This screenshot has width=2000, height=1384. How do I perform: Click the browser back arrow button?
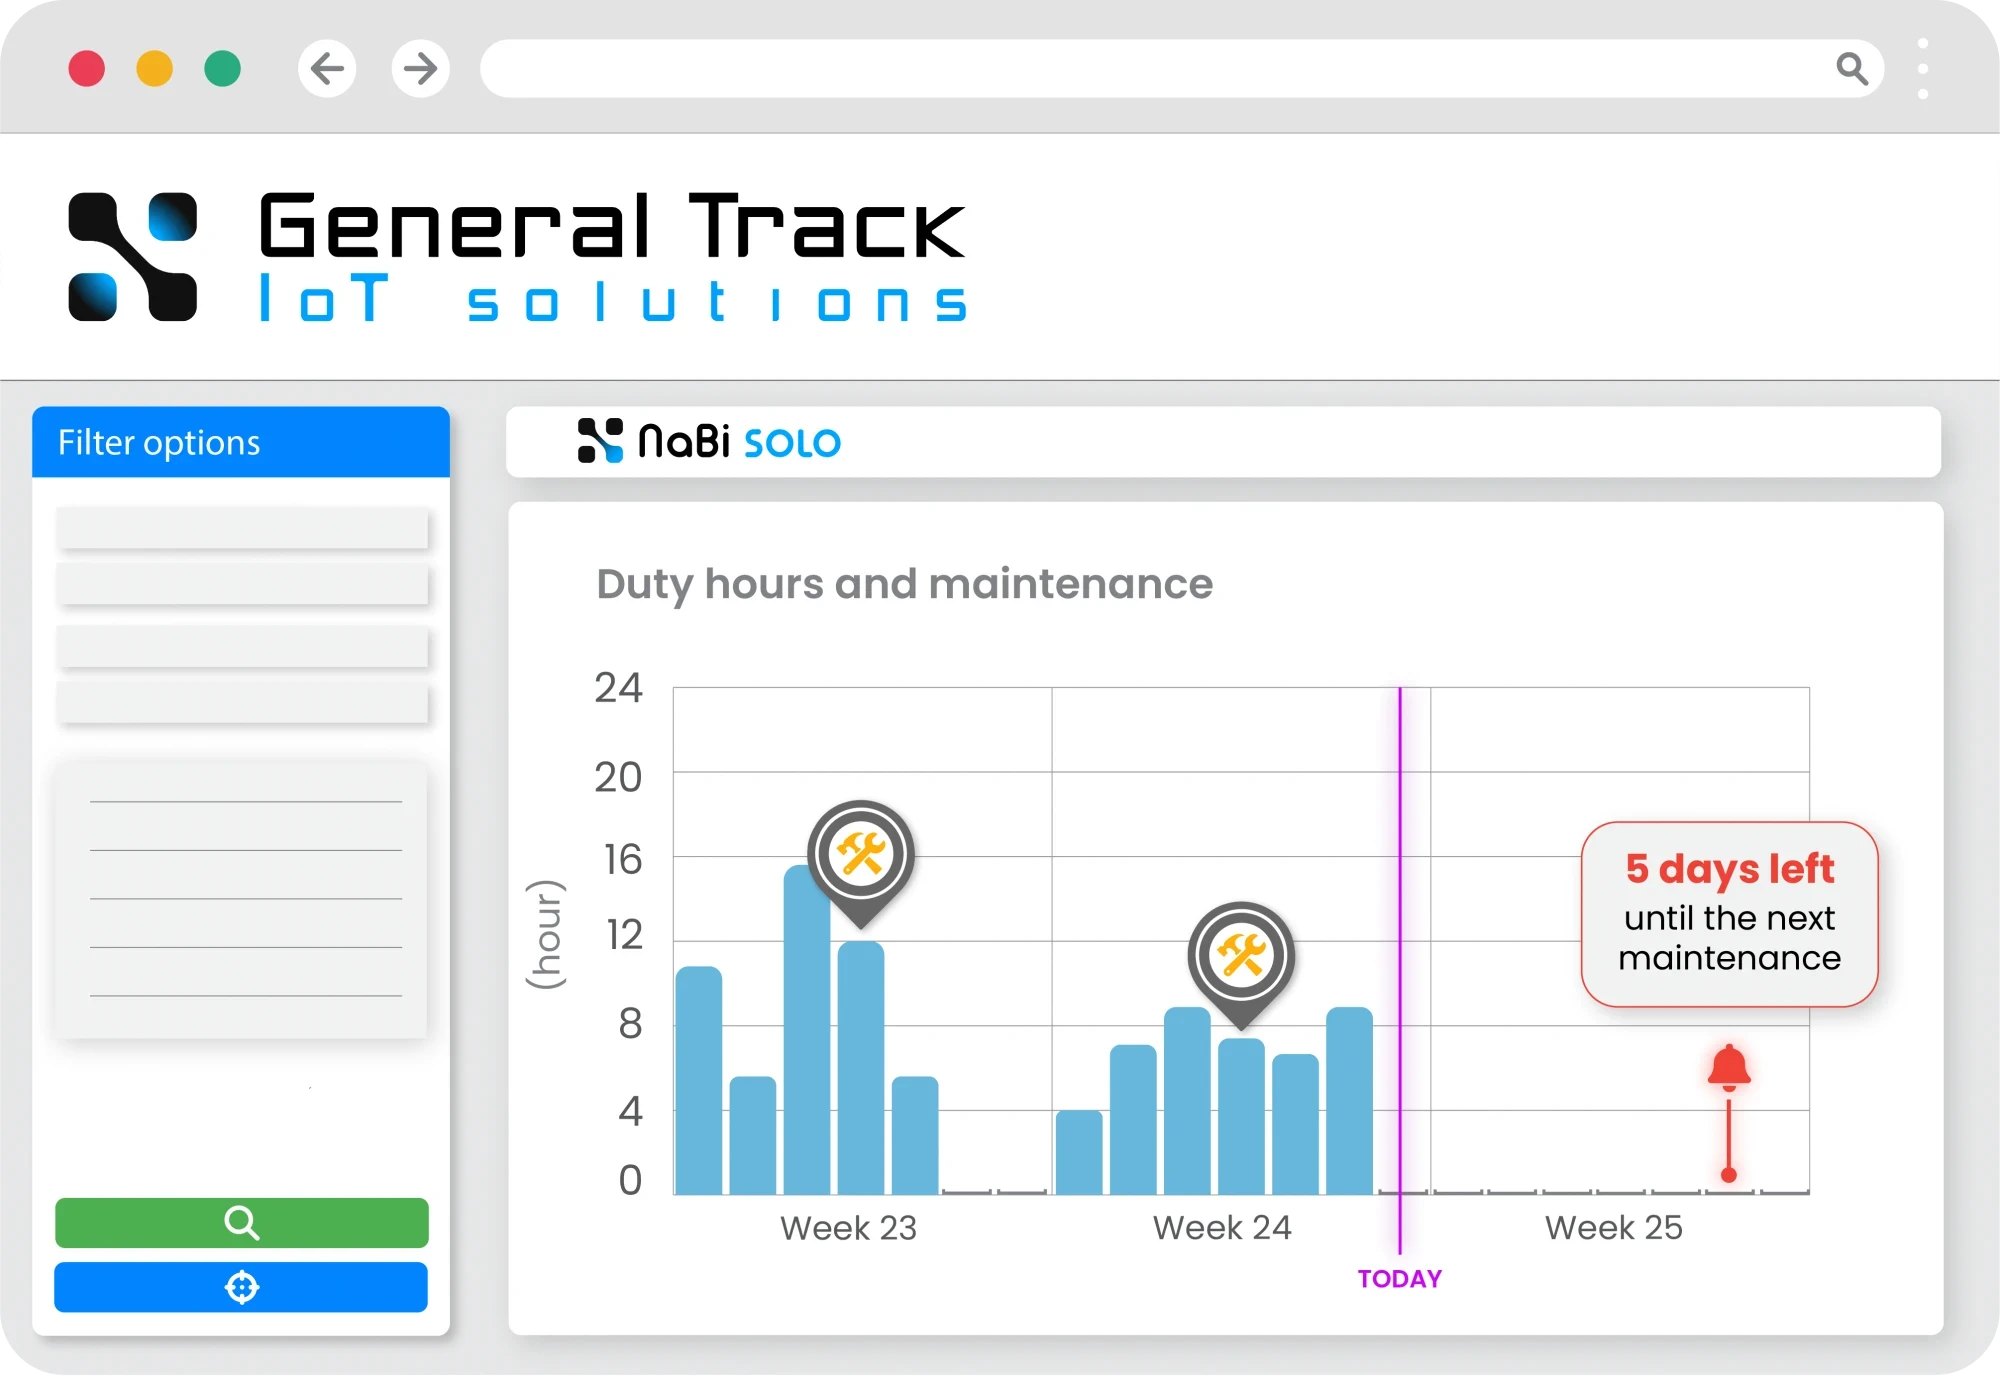327,69
